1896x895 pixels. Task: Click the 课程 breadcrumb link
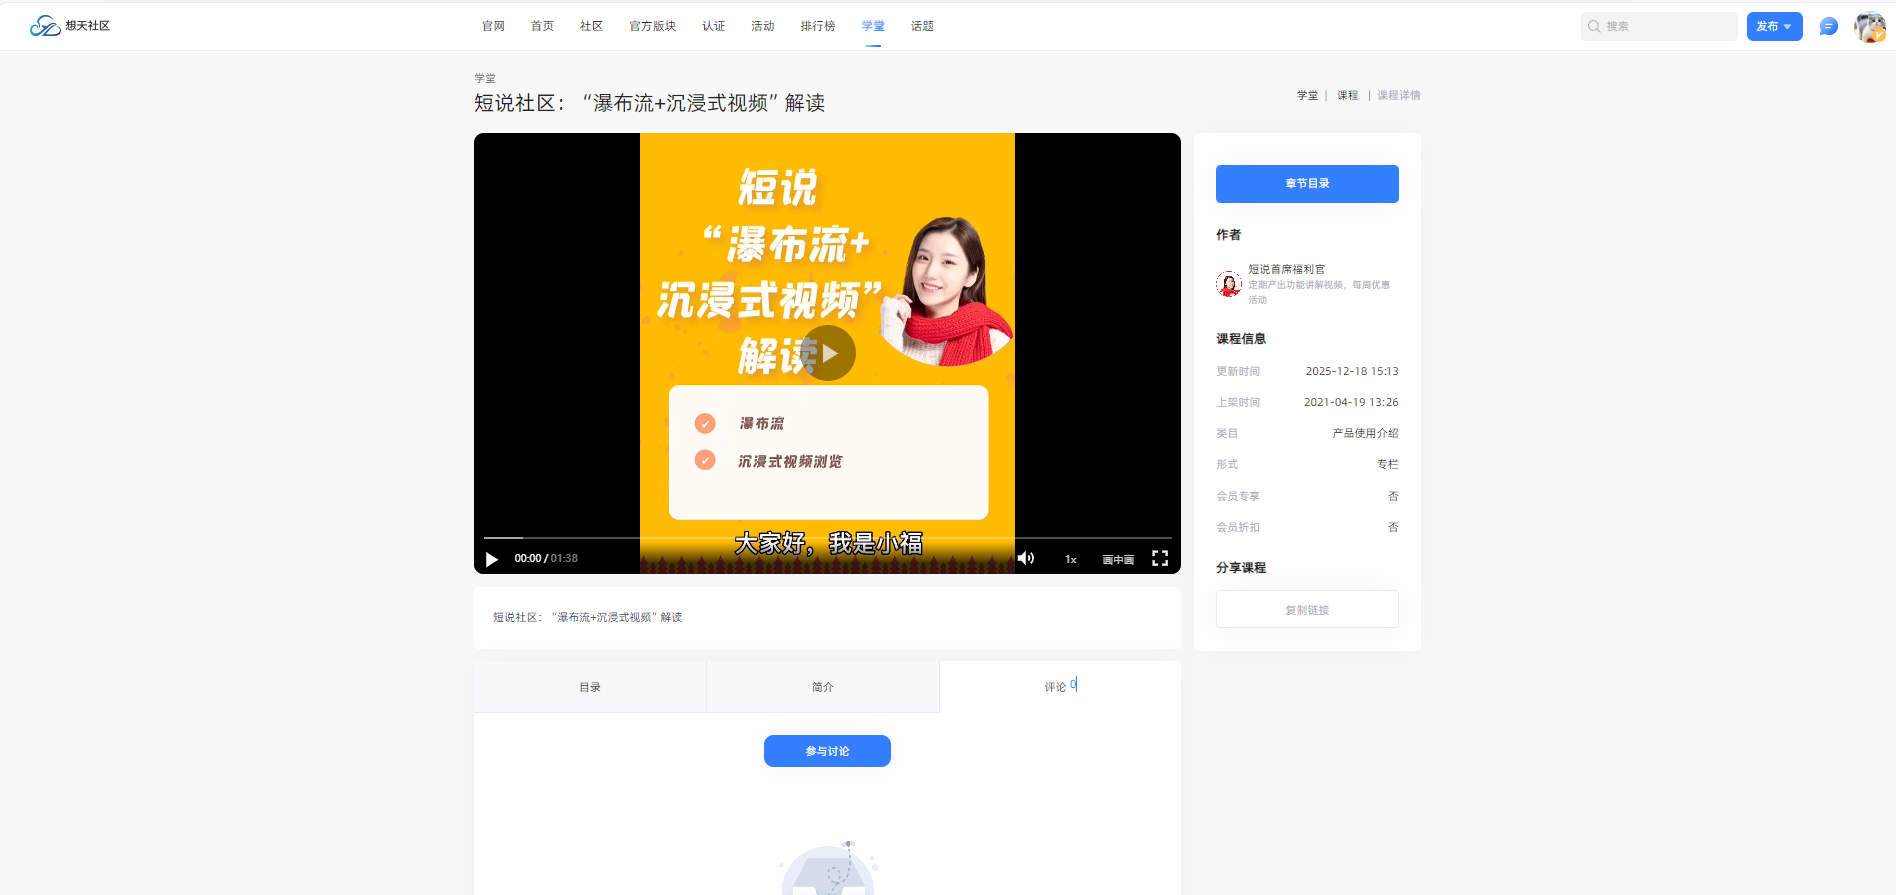1347,95
